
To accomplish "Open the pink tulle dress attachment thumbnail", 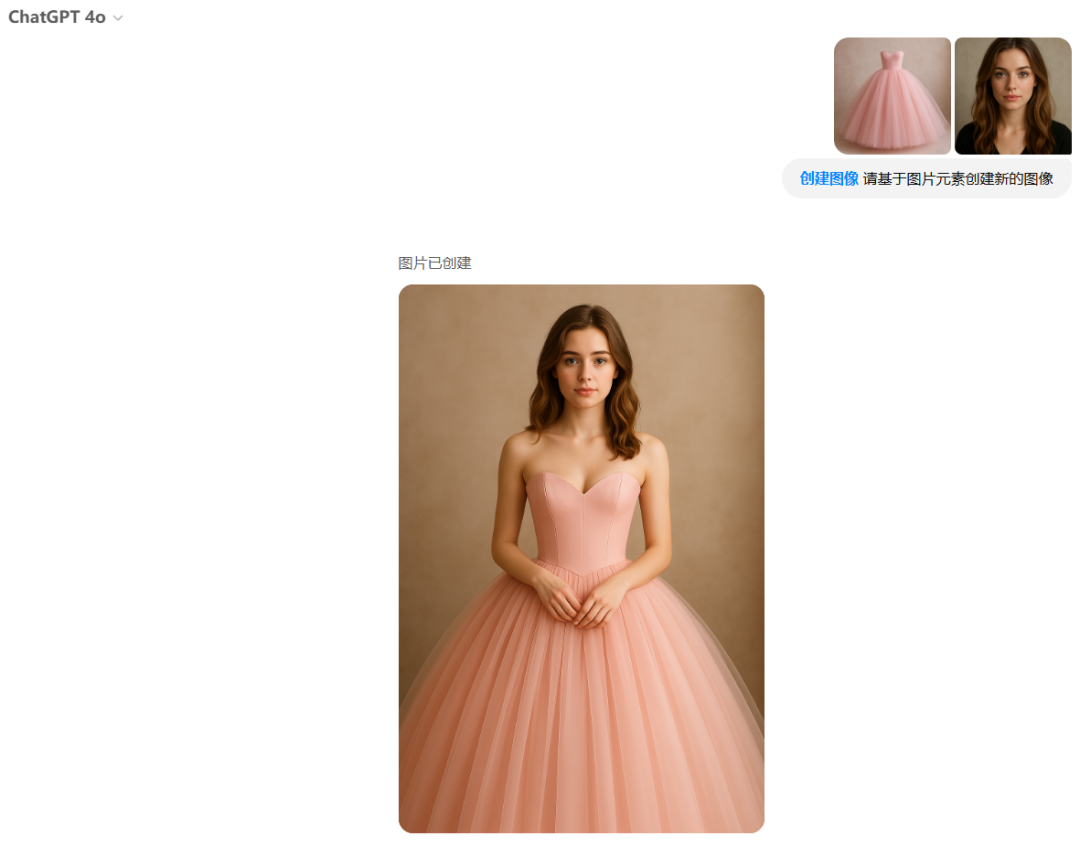I will [892, 96].
